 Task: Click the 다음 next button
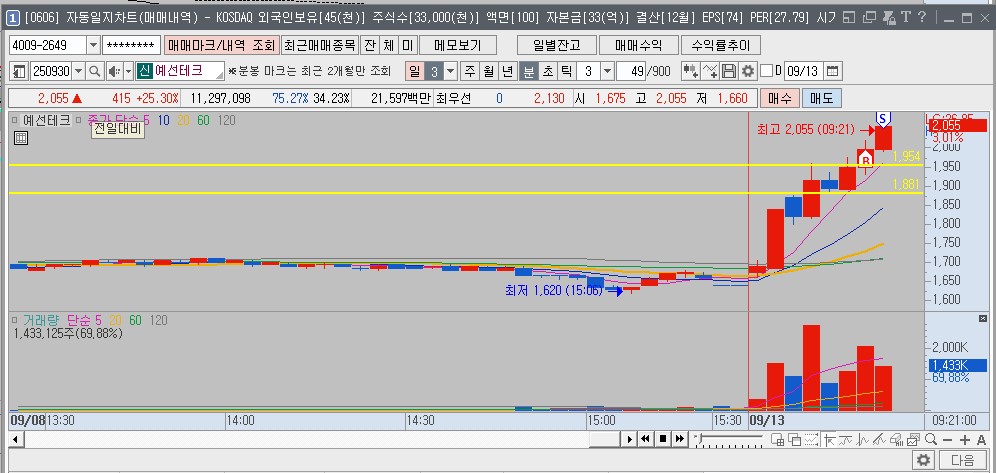pyautogui.click(x=963, y=460)
